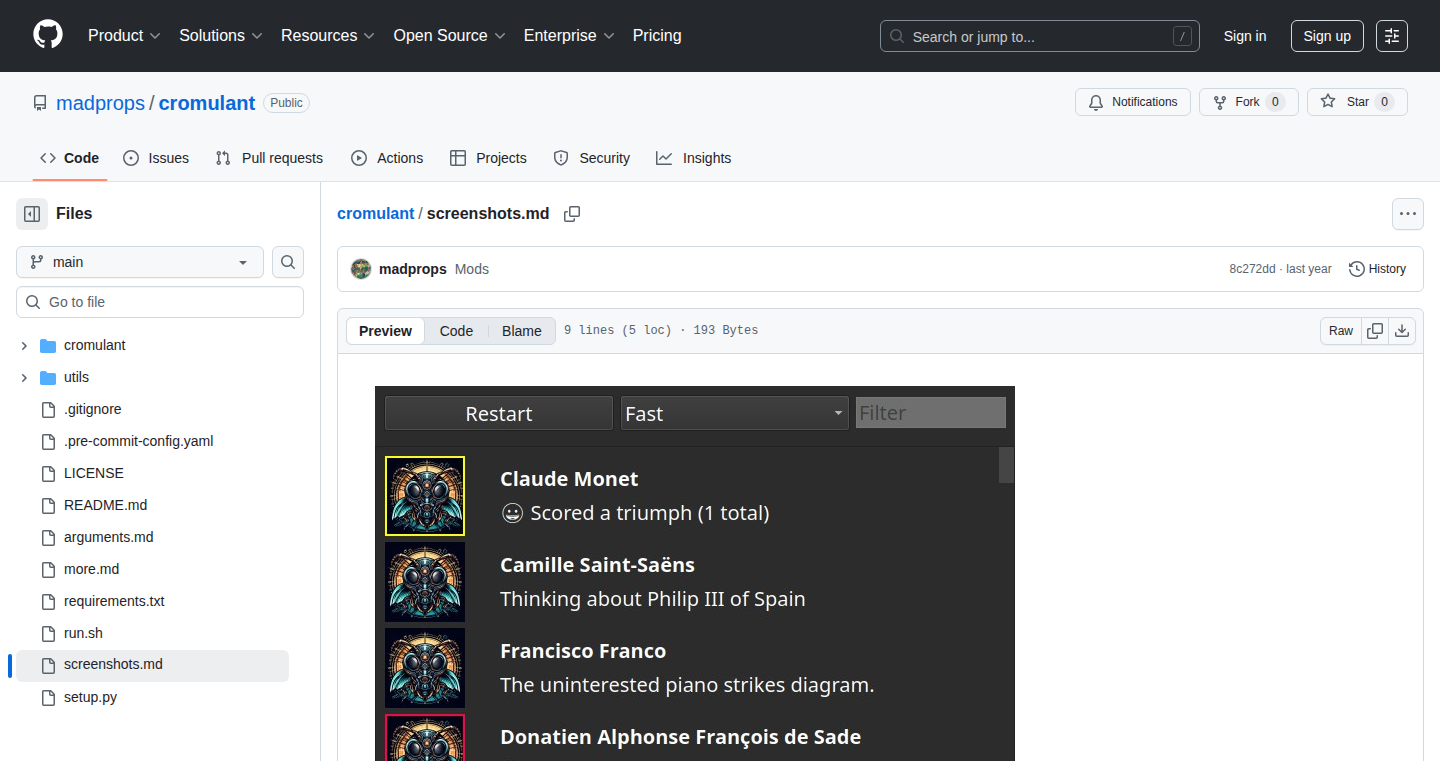Click the Sign up button
Image resolution: width=1440 pixels, height=761 pixels.
1327,36
